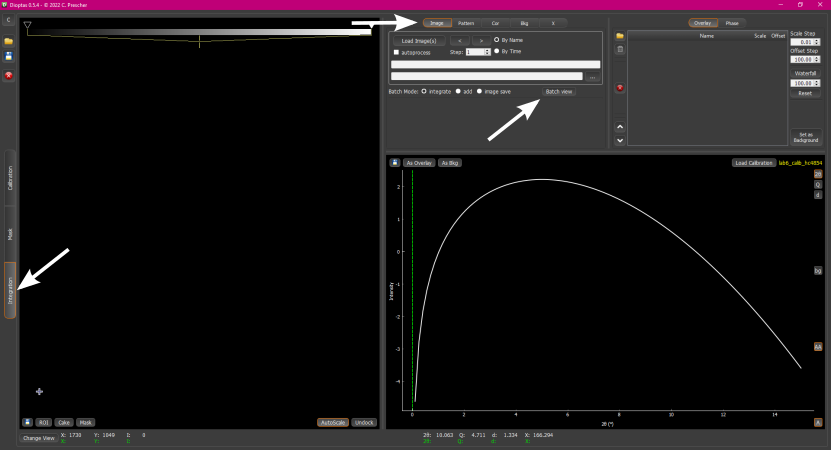Save pattern using floppy icon above plot
This screenshot has height=450, width=831.
tap(395, 163)
